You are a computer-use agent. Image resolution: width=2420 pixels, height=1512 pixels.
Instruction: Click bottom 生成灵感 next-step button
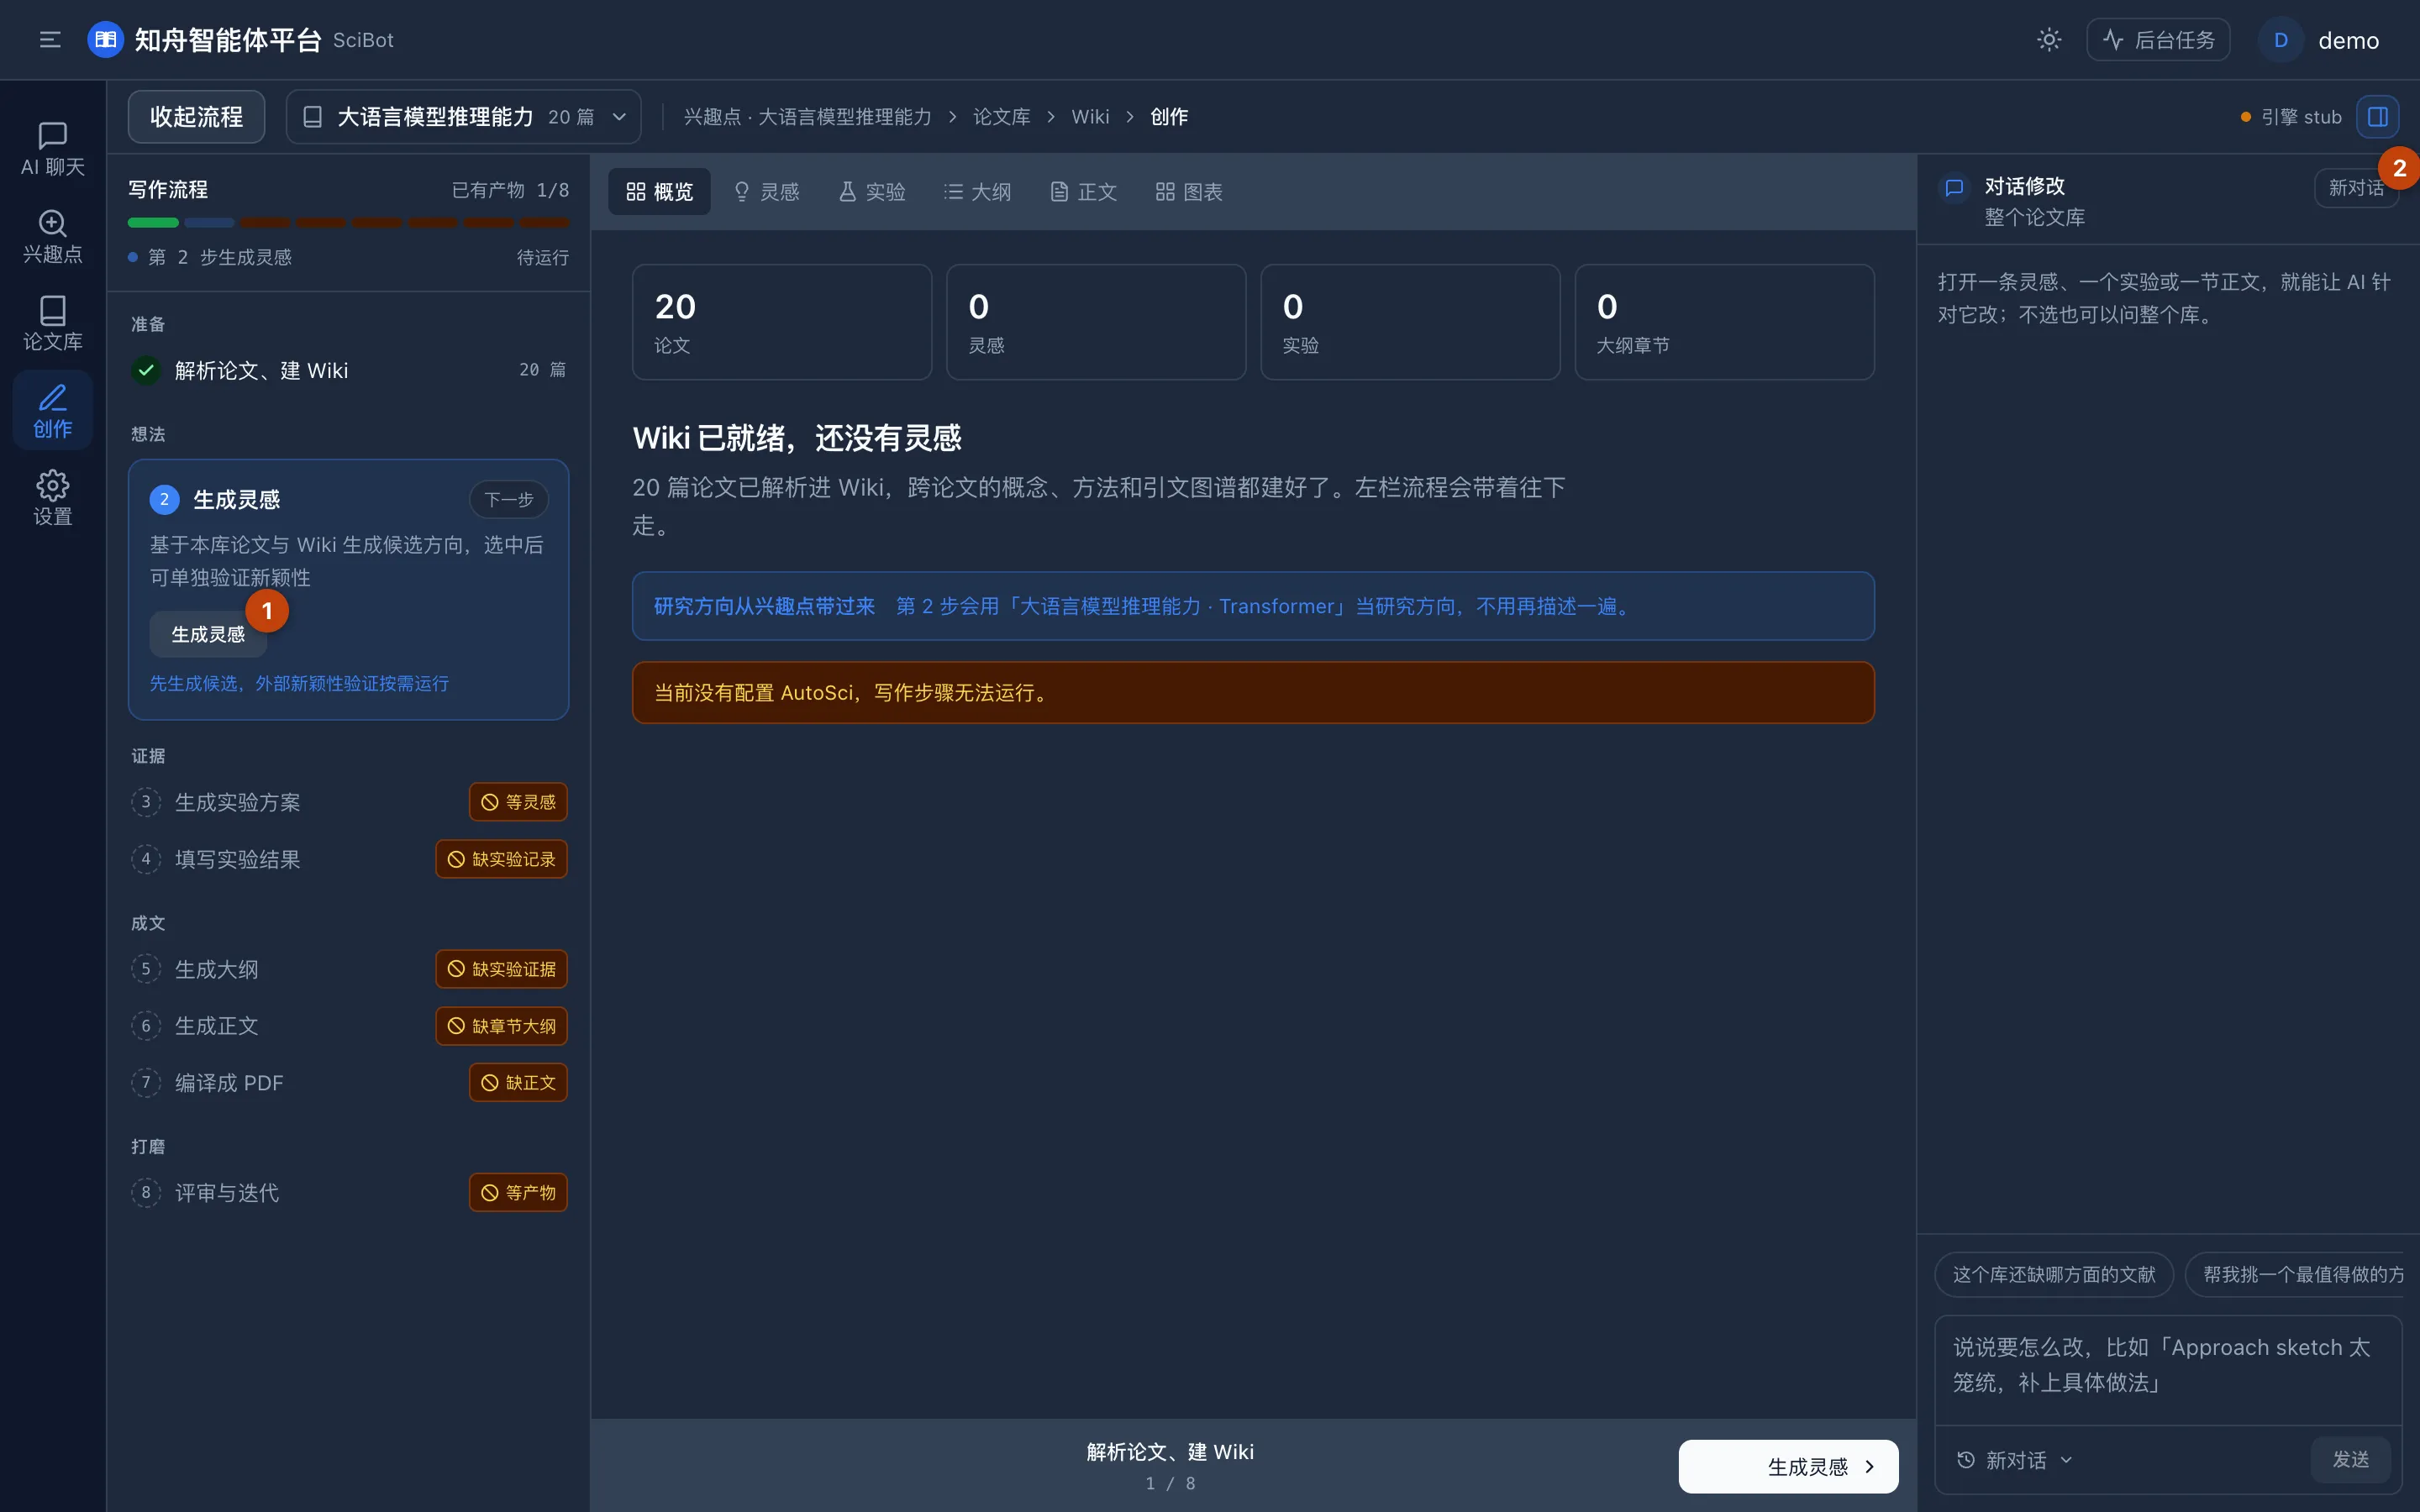click(1788, 1466)
